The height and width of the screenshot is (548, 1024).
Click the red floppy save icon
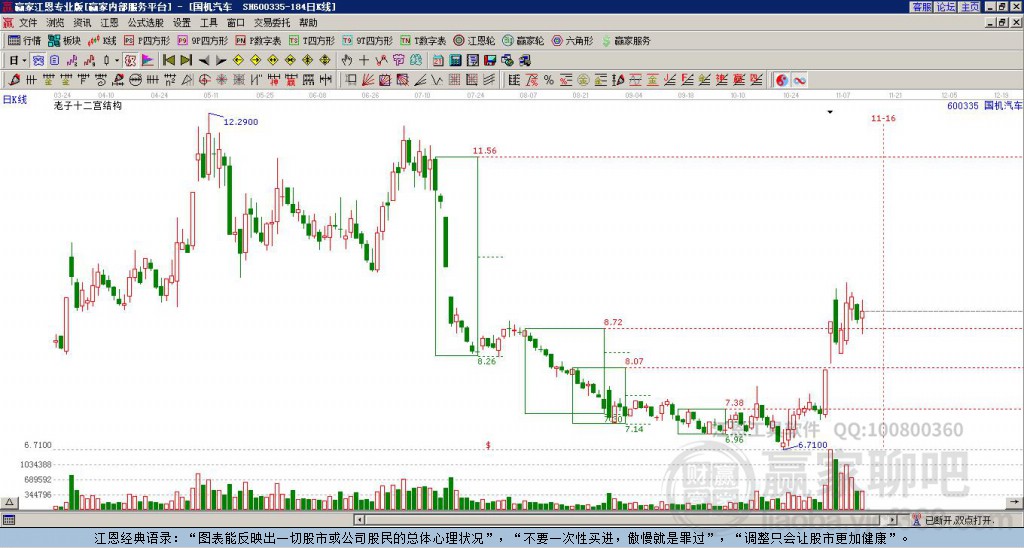(x=490, y=61)
